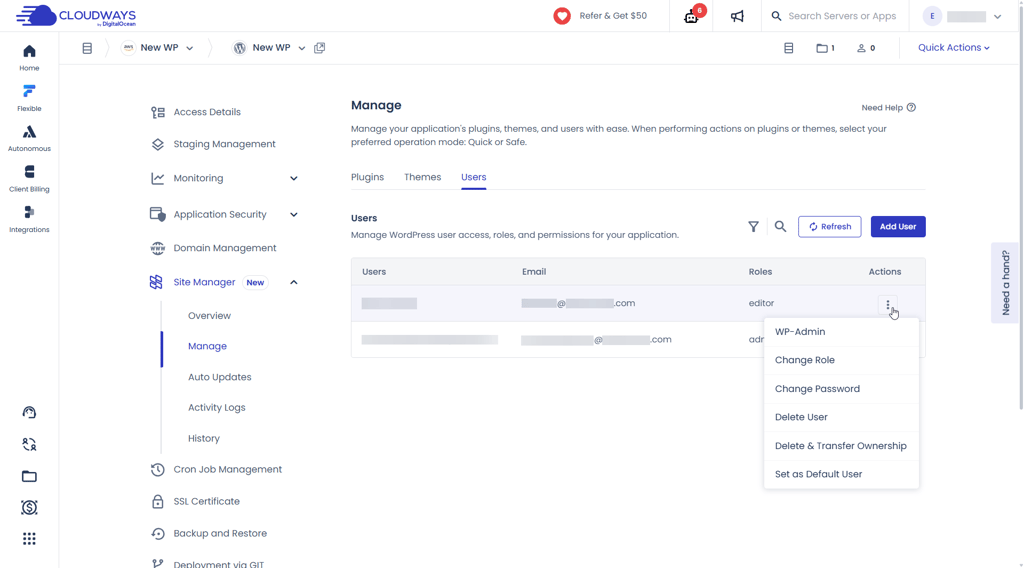
Task: Click the filter funnel icon for Users
Action: click(x=753, y=227)
